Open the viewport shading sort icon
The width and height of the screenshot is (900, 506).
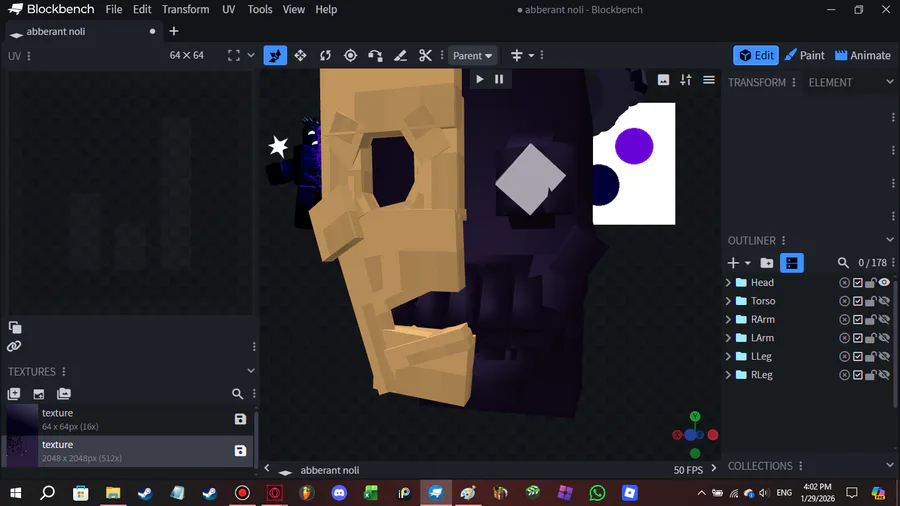[x=686, y=80]
